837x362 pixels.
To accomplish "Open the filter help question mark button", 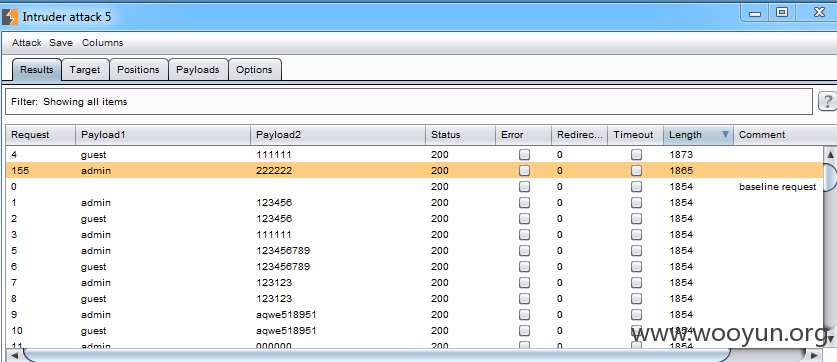I will click(x=828, y=101).
